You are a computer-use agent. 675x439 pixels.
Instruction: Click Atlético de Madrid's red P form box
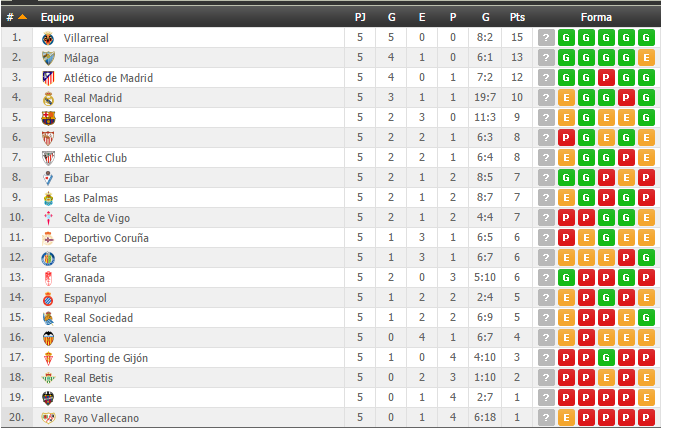click(x=606, y=78)
